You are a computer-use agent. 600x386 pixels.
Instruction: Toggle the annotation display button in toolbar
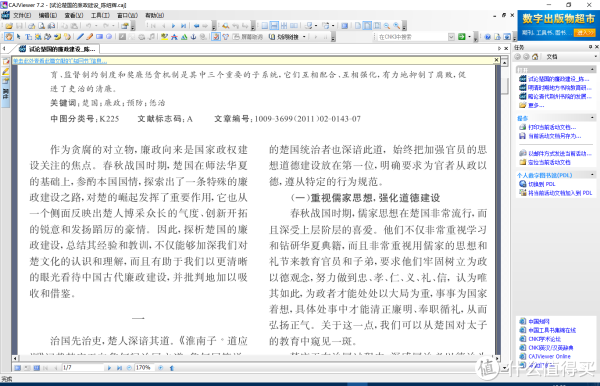216,37
